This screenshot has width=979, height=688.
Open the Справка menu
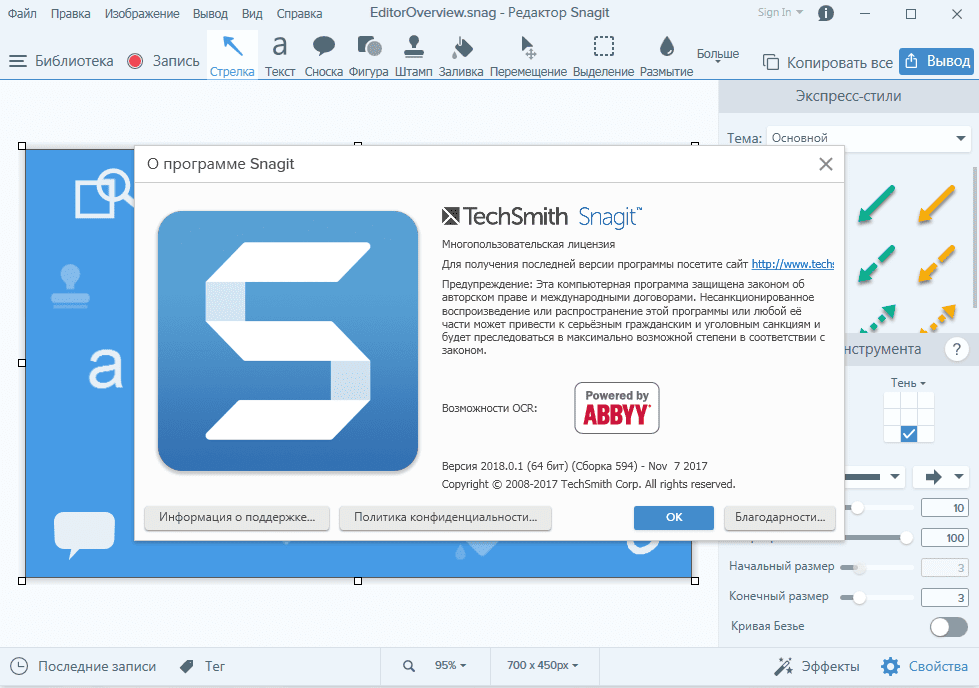(x=299, y=13)
